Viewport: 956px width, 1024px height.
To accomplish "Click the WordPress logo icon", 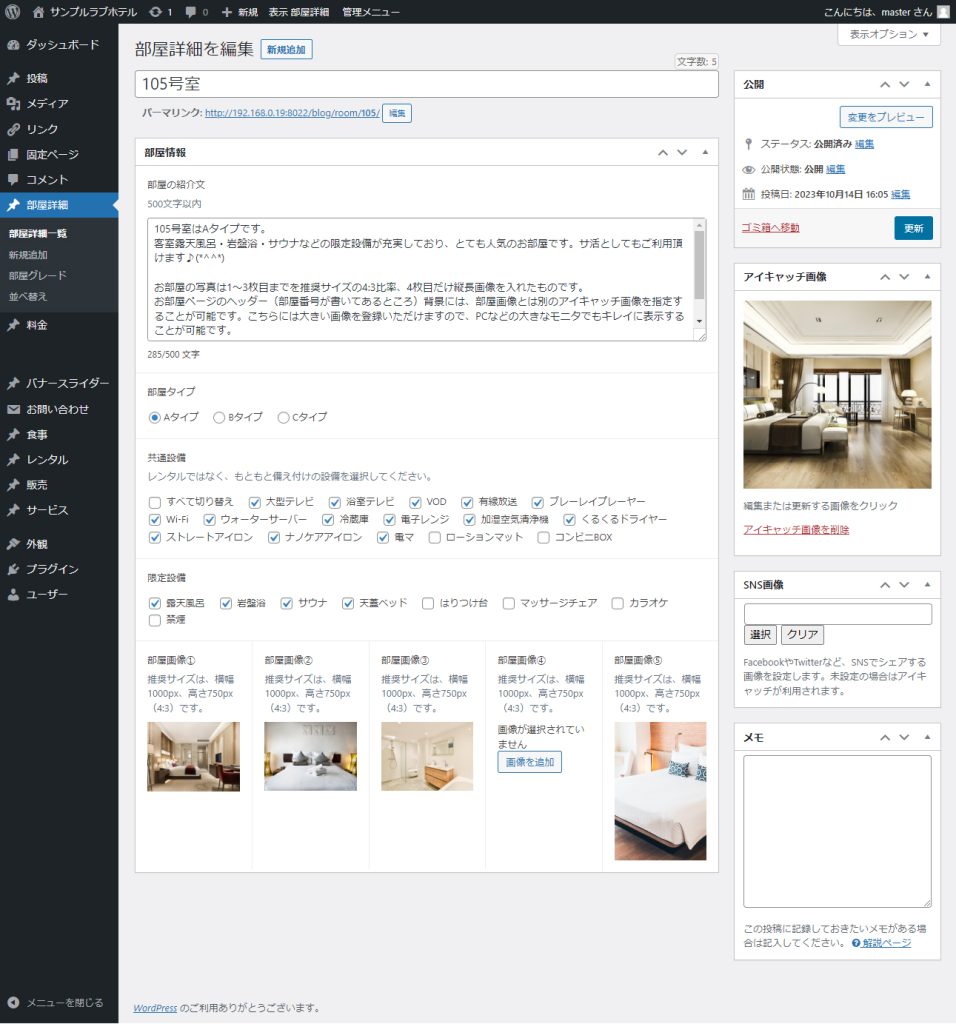I will 13,12.
